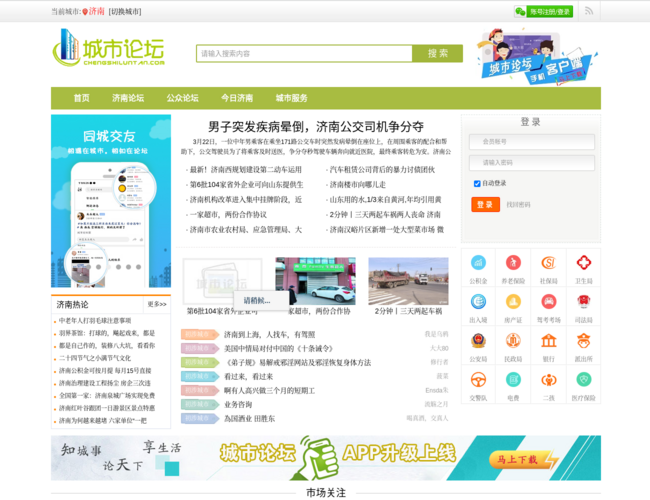Click the 会员账号 username field
Viewport: 650px width, 500px height.
tap(531, 142)
